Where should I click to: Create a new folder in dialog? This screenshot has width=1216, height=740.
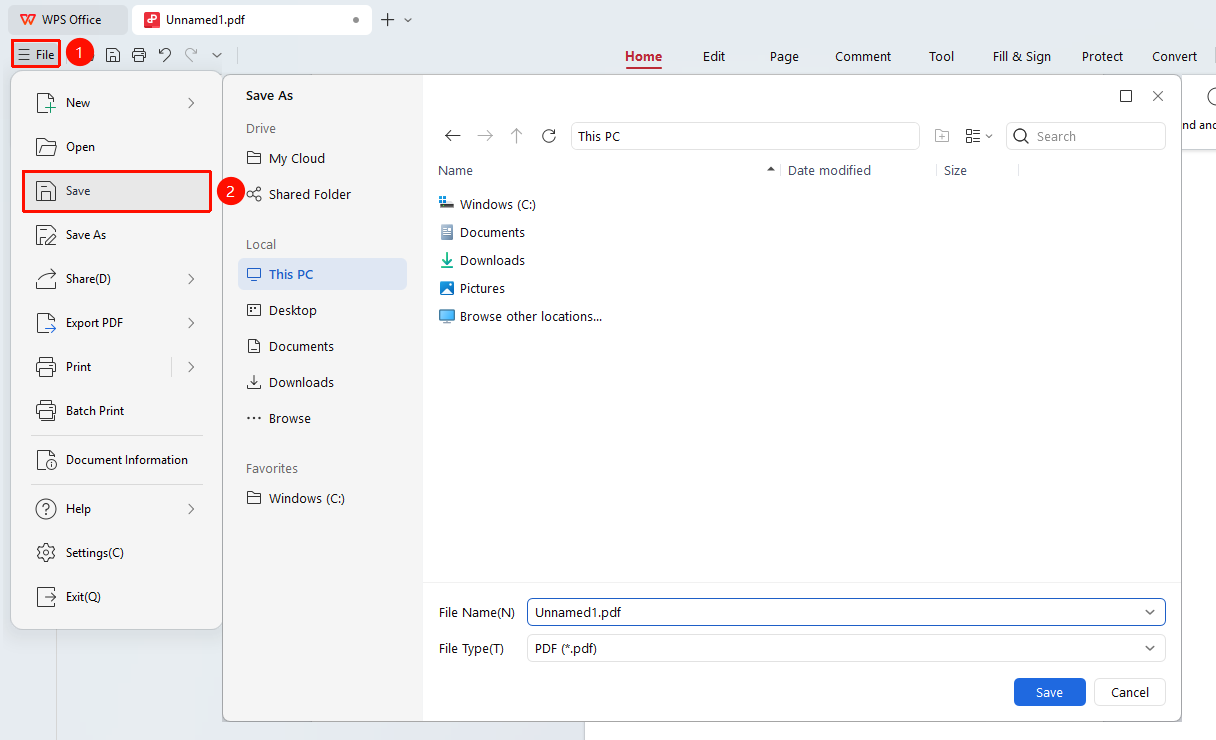[x=941, y=136]
